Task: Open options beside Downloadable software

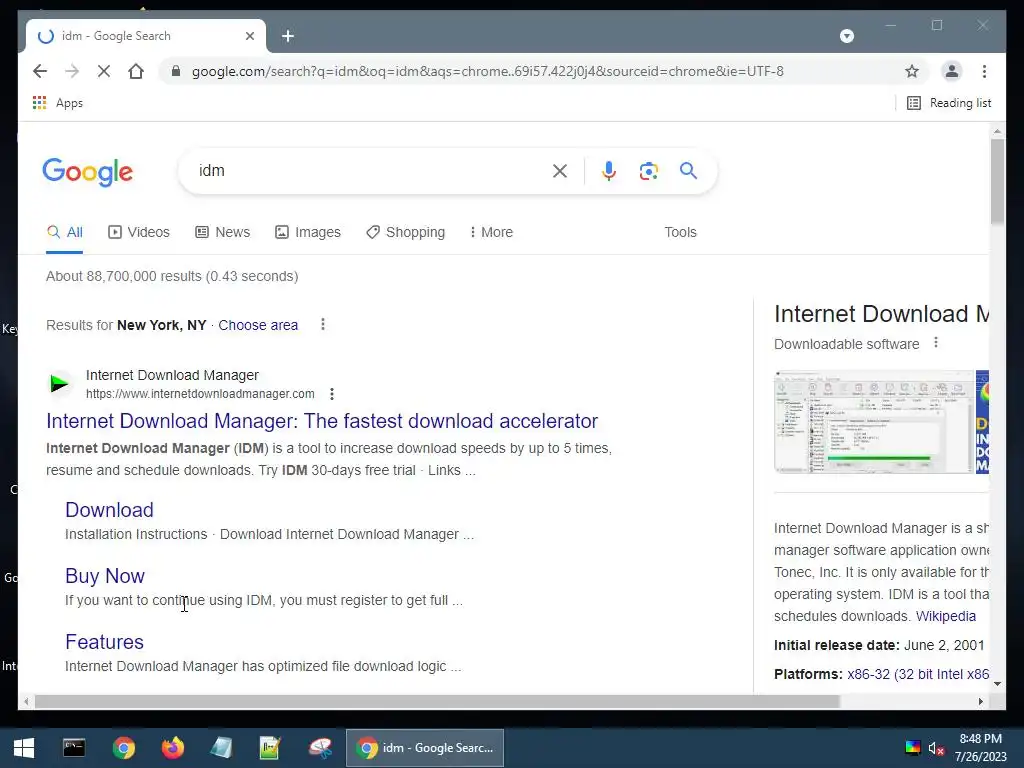Action: click(936, 343)
